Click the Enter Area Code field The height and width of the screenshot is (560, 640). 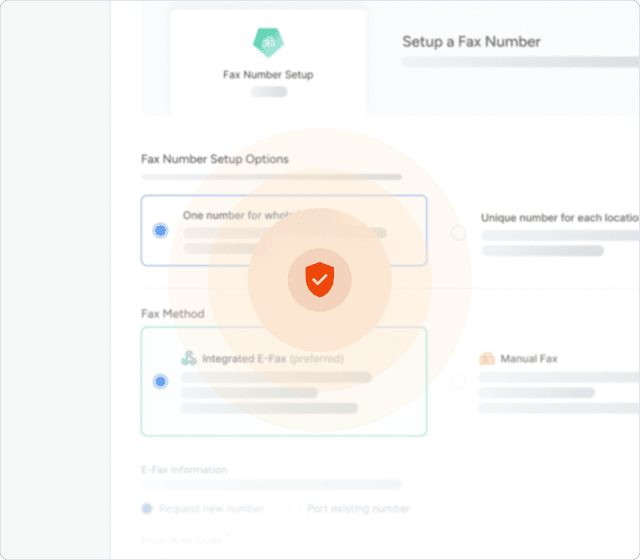pyautogui.click(x=181, y=541)
